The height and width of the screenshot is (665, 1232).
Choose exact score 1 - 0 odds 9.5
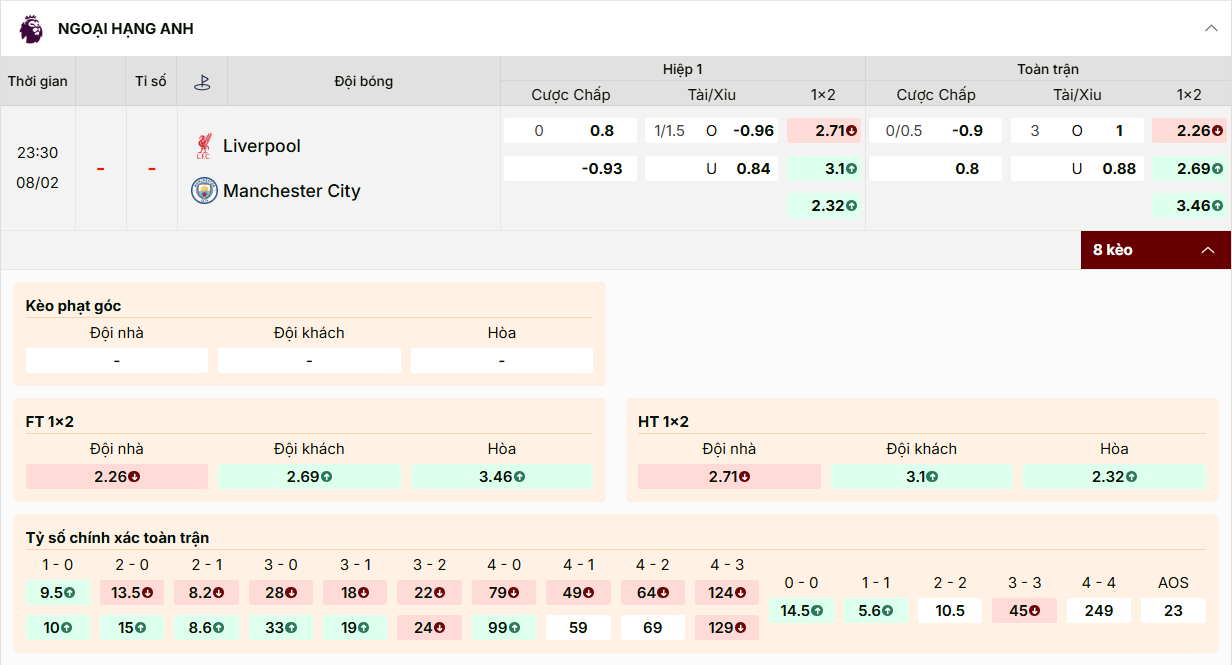pyautogui.click(x=57, y=593)
